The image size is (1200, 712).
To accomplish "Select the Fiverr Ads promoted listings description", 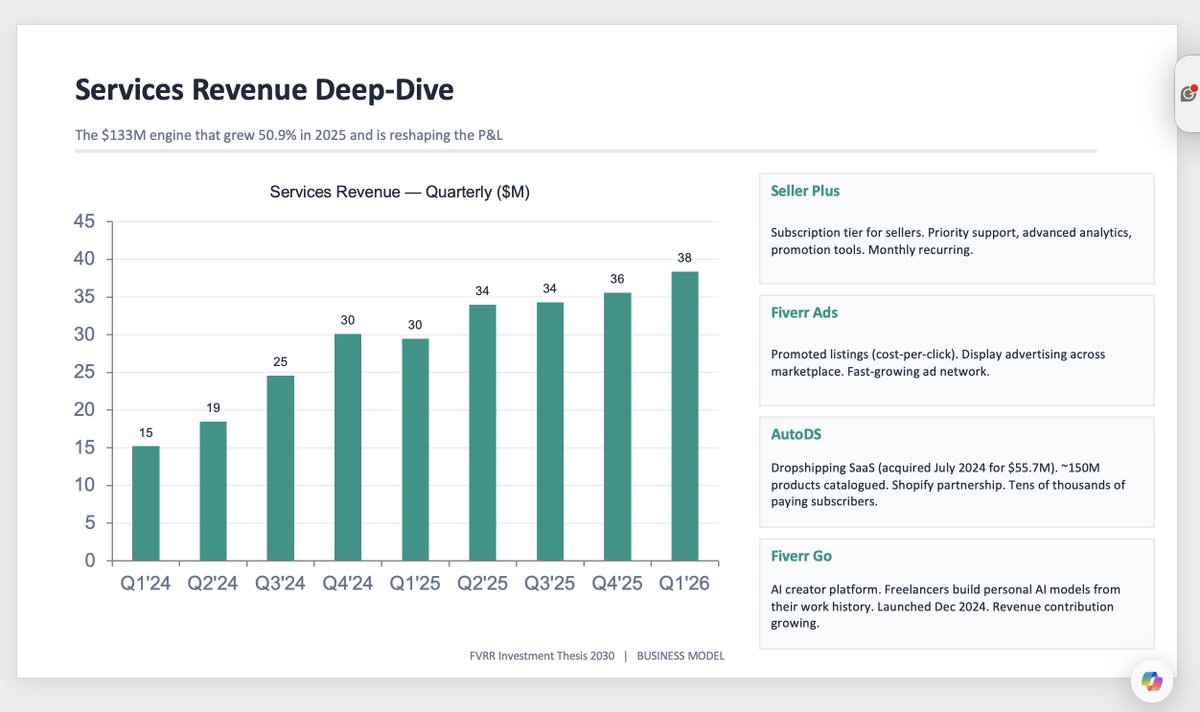I will (938, 363).
